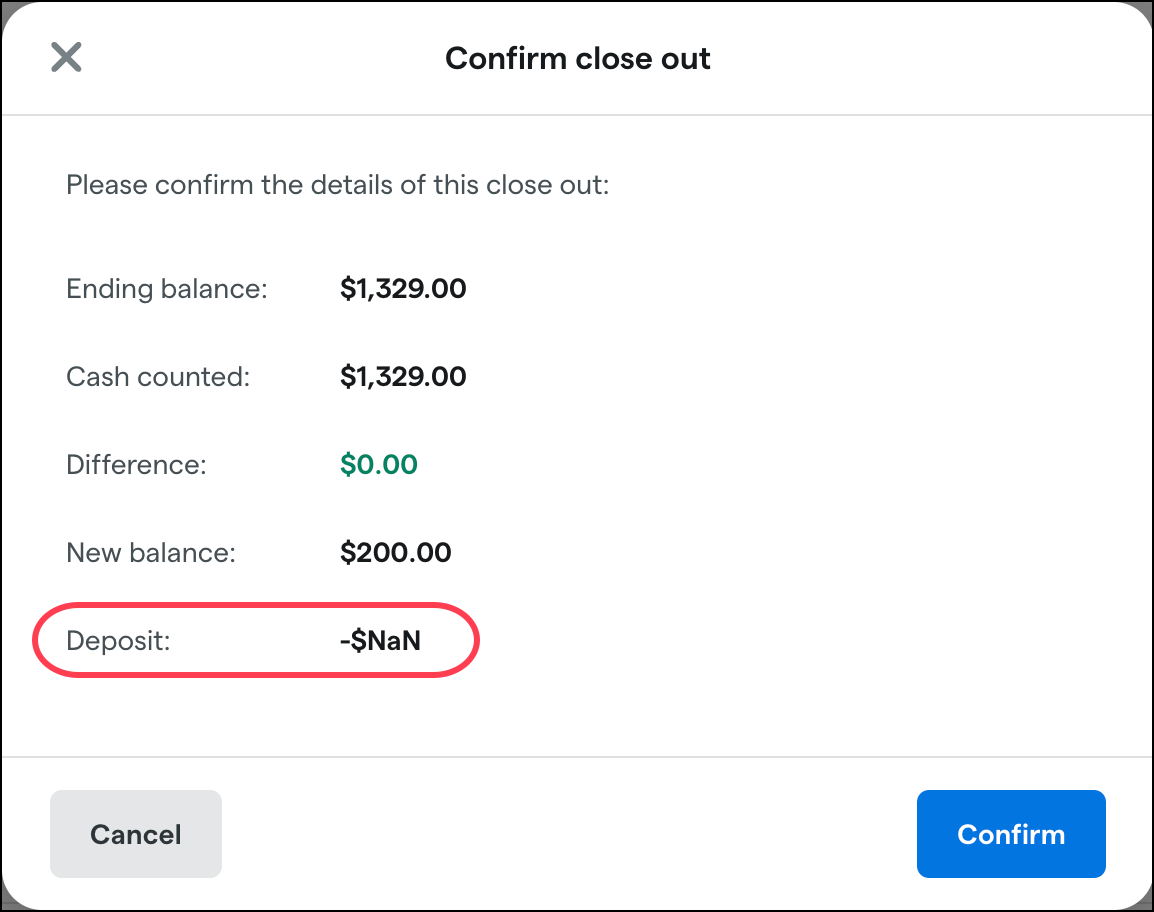
Task: Select the green $0.00 difference value
Action: (378, 464)
